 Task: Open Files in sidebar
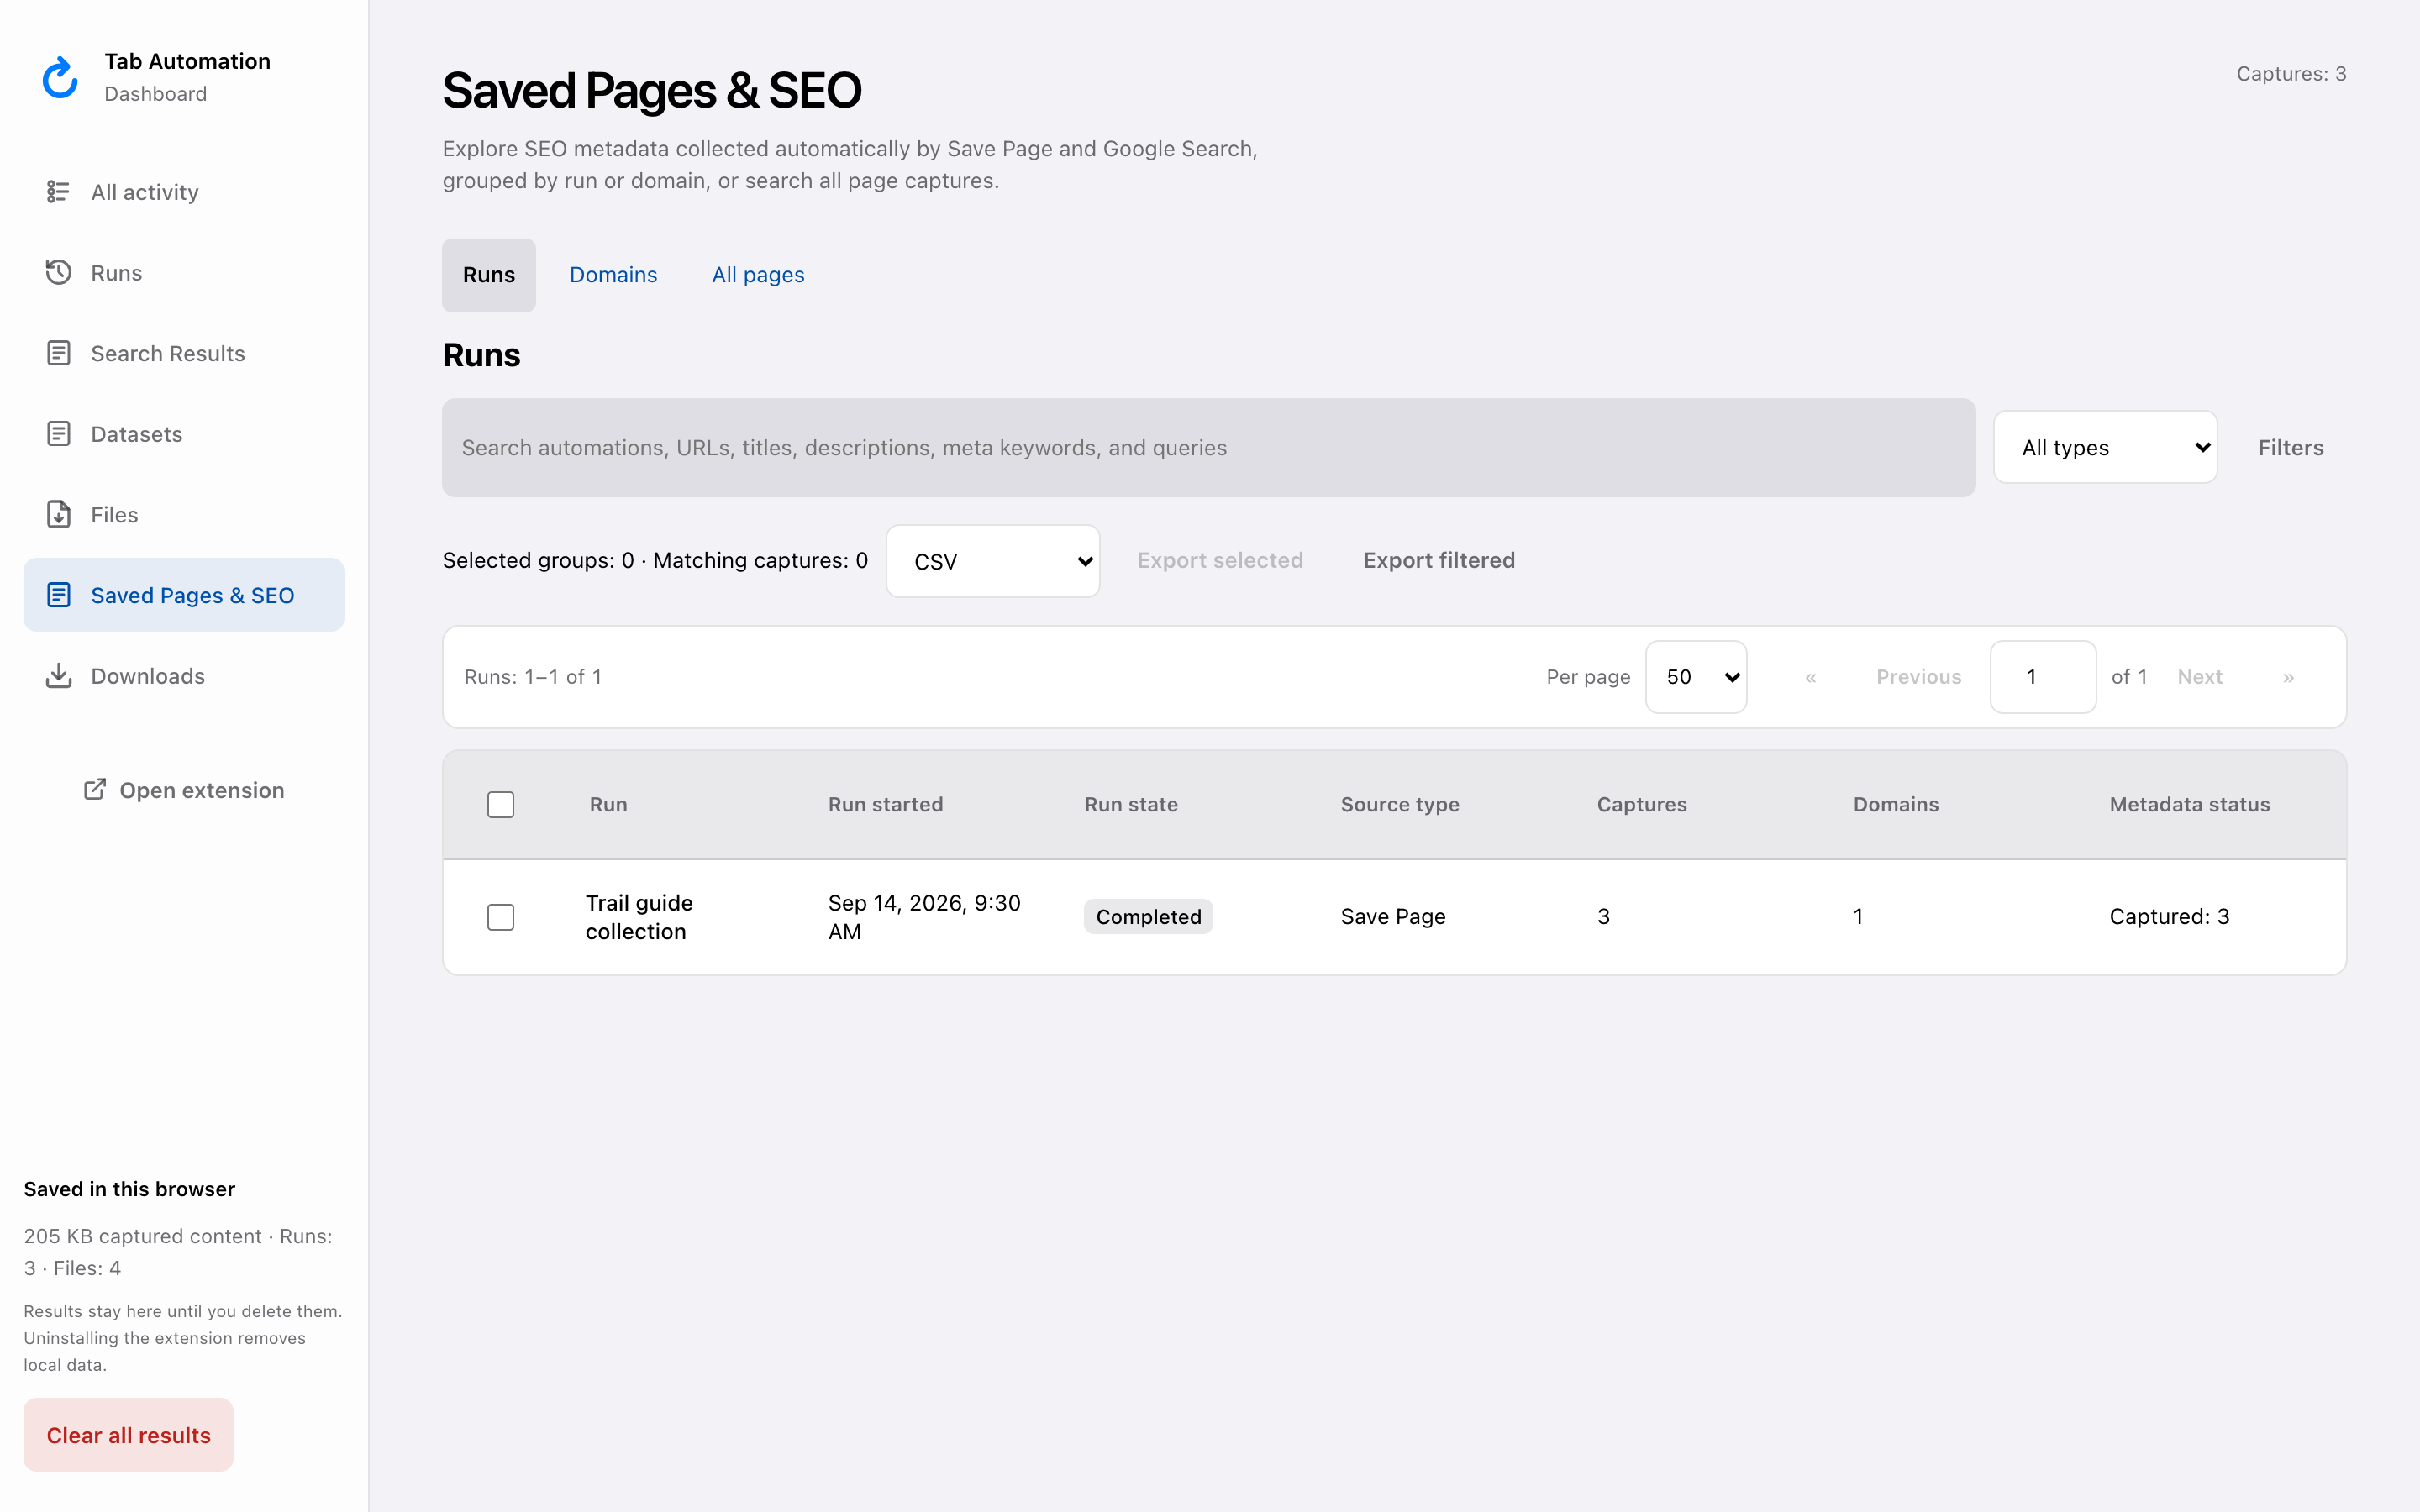point(184,514)
